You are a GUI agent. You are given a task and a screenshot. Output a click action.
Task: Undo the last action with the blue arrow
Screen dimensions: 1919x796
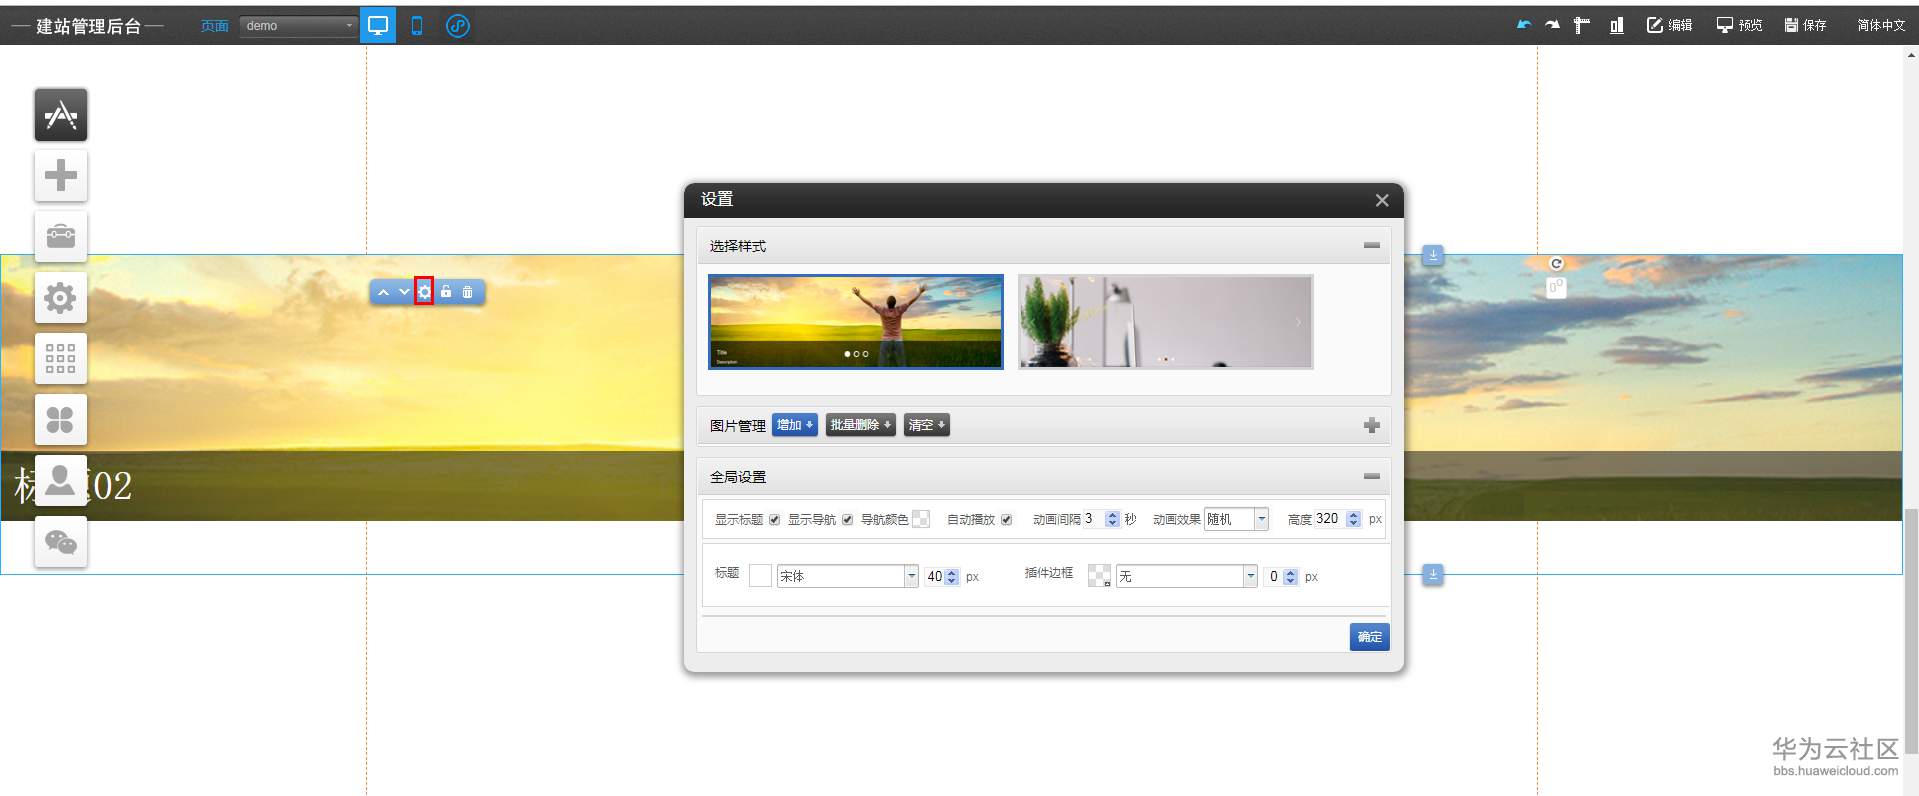coord(1524,25)
